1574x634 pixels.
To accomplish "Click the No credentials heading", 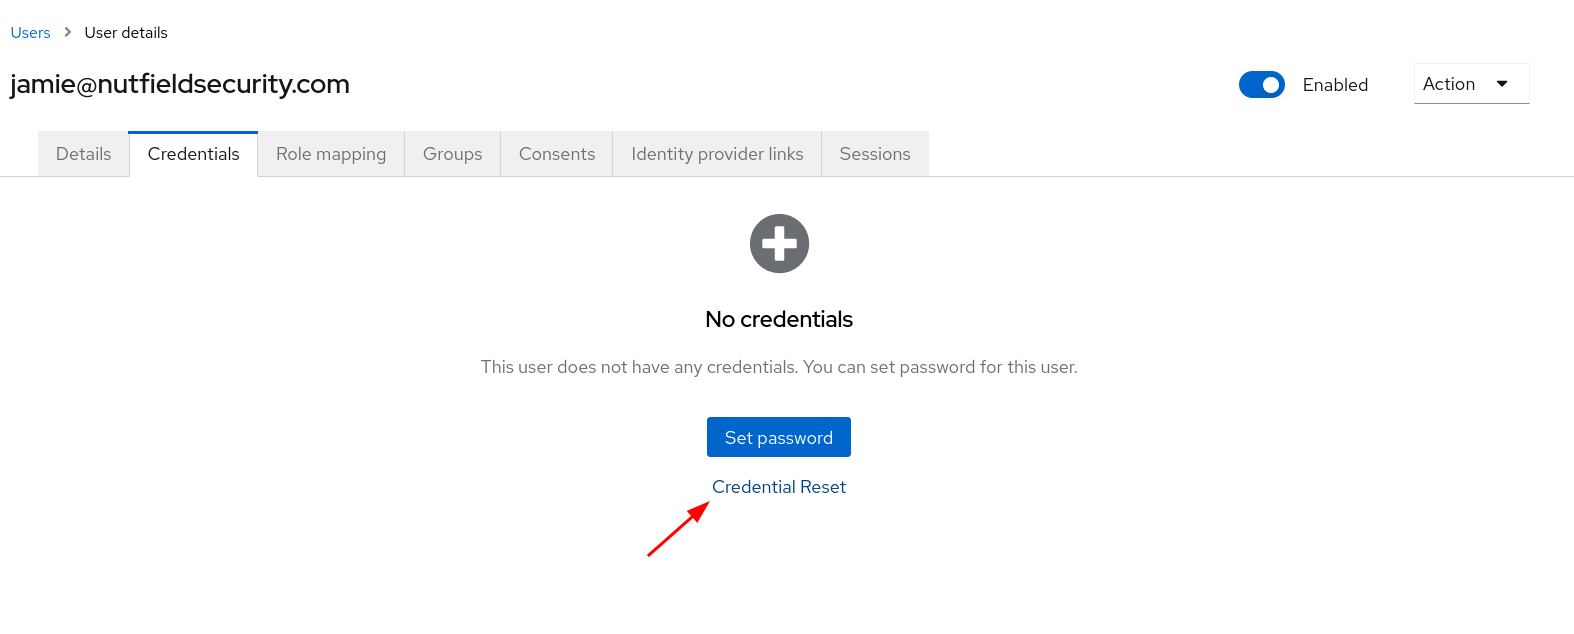I will click(x=779, y=319).
